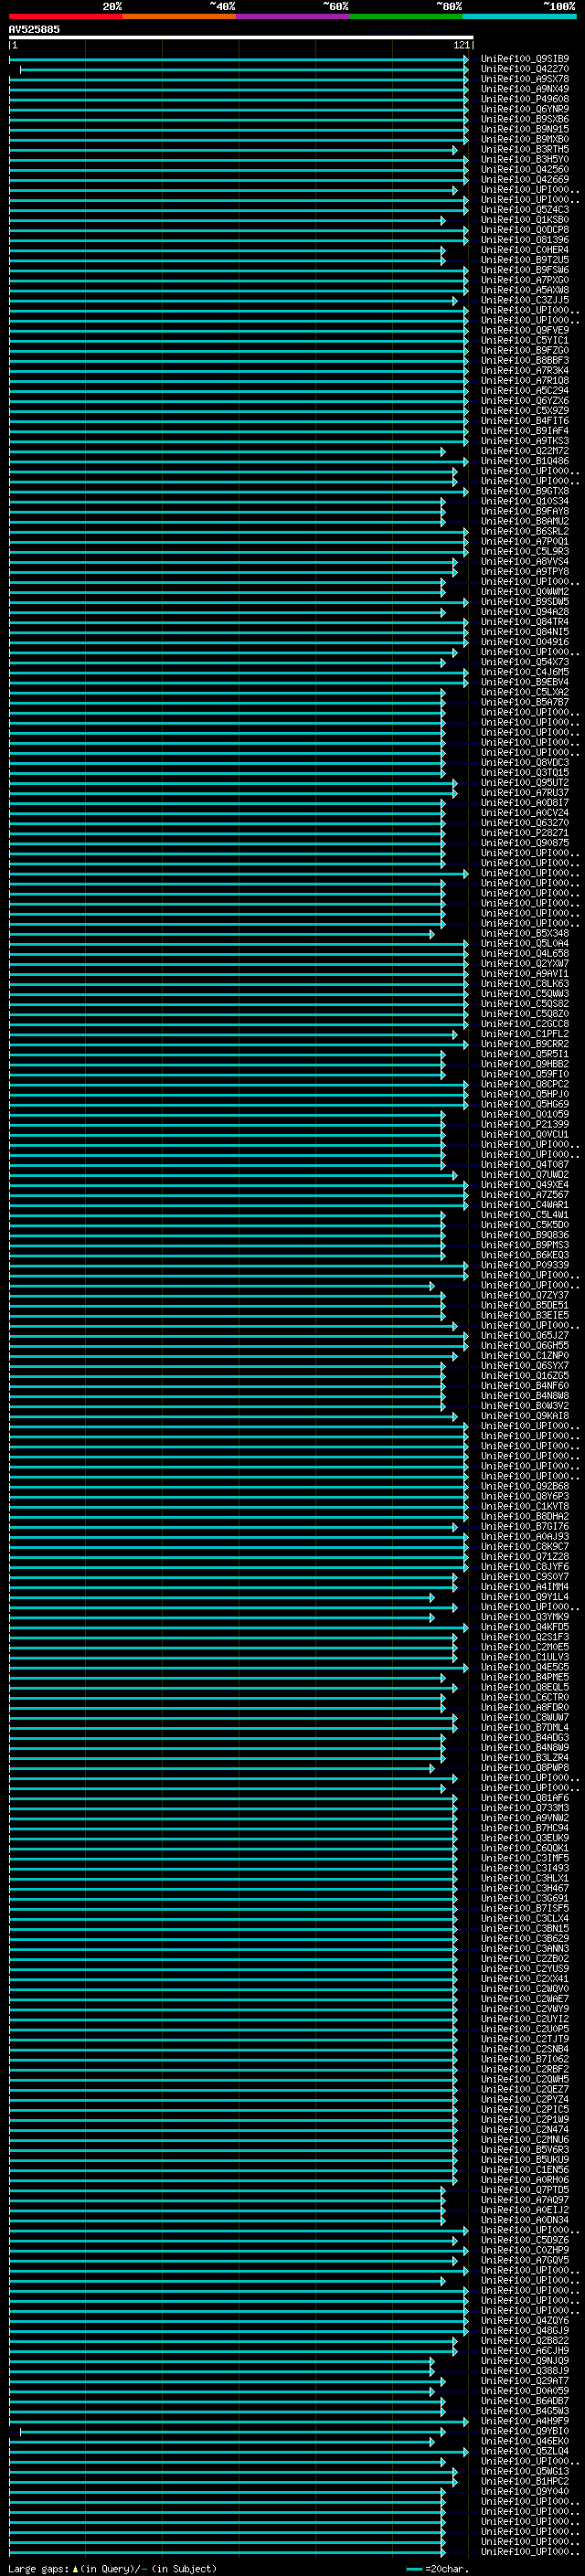
Task: Select hit UniRef100_C5YIC1
Action: [525, 340]
